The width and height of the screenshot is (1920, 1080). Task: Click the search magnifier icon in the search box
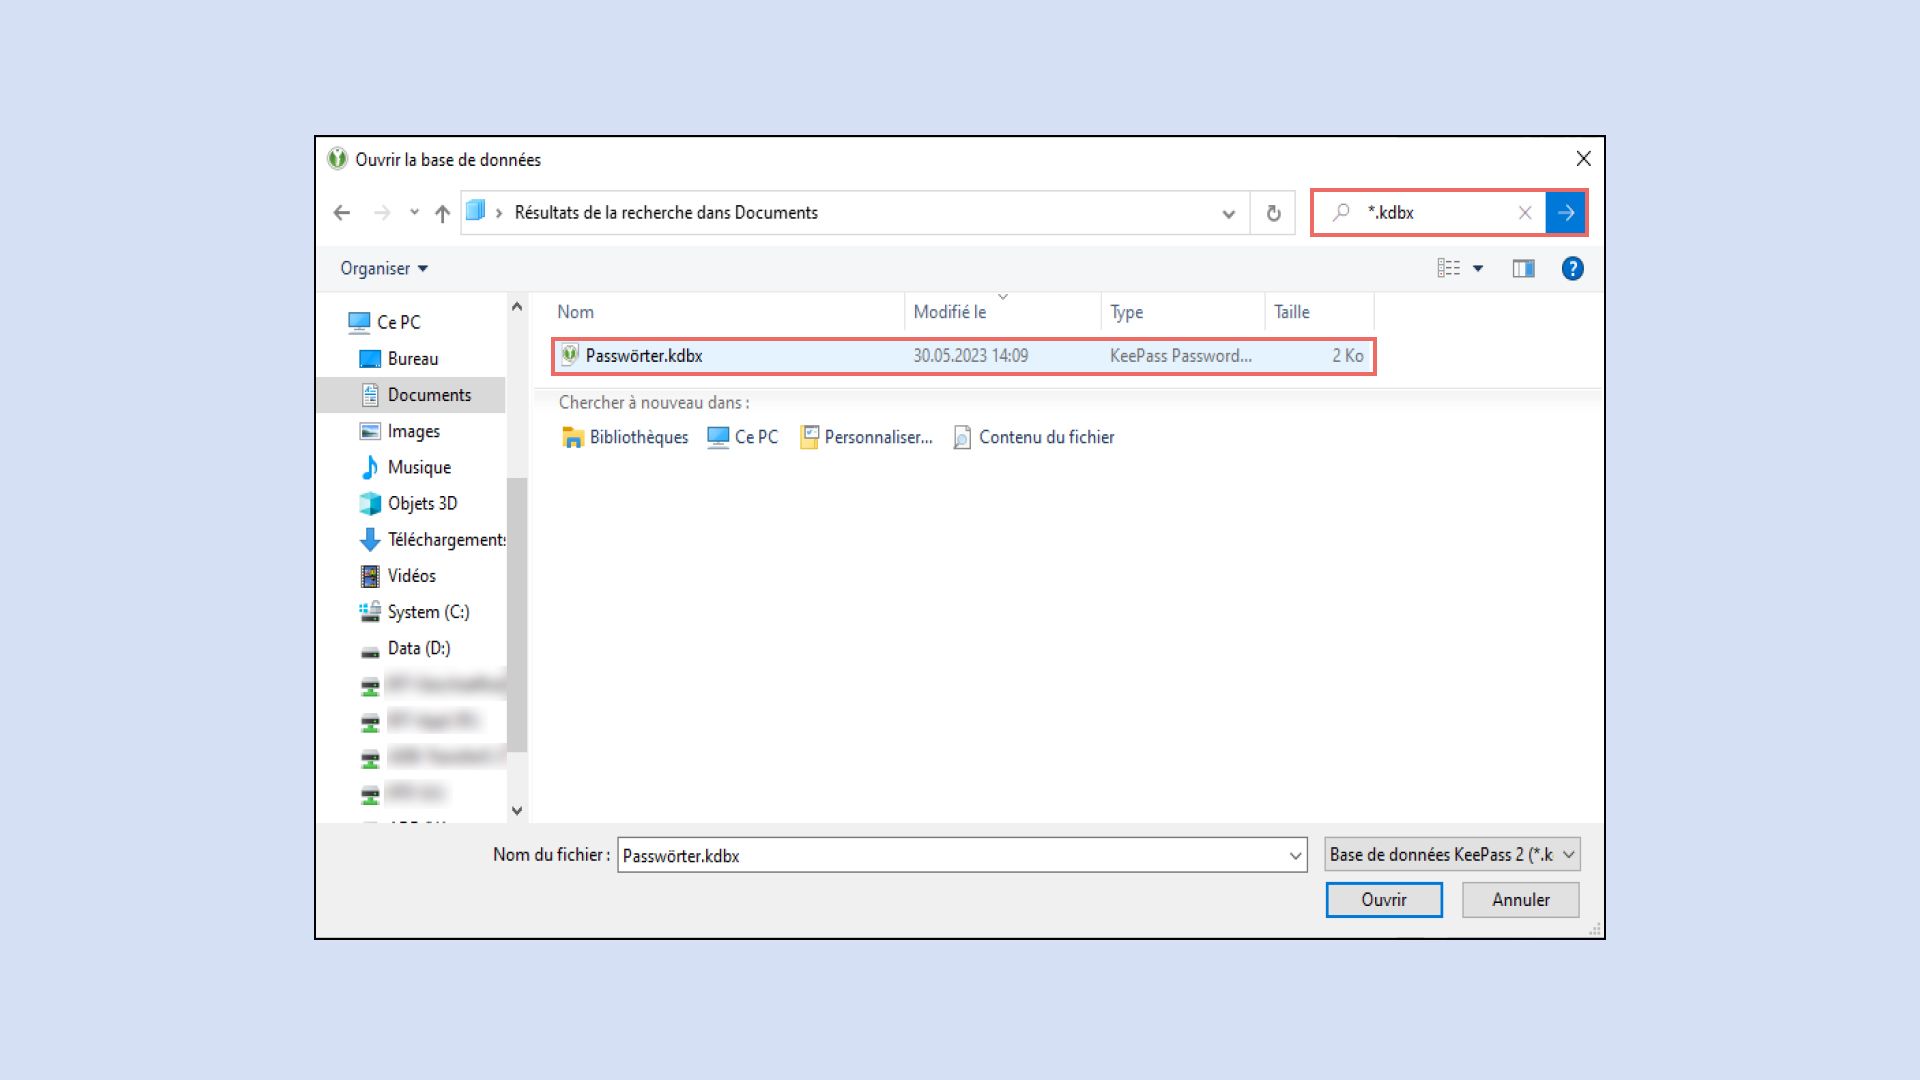point(1340,212)
